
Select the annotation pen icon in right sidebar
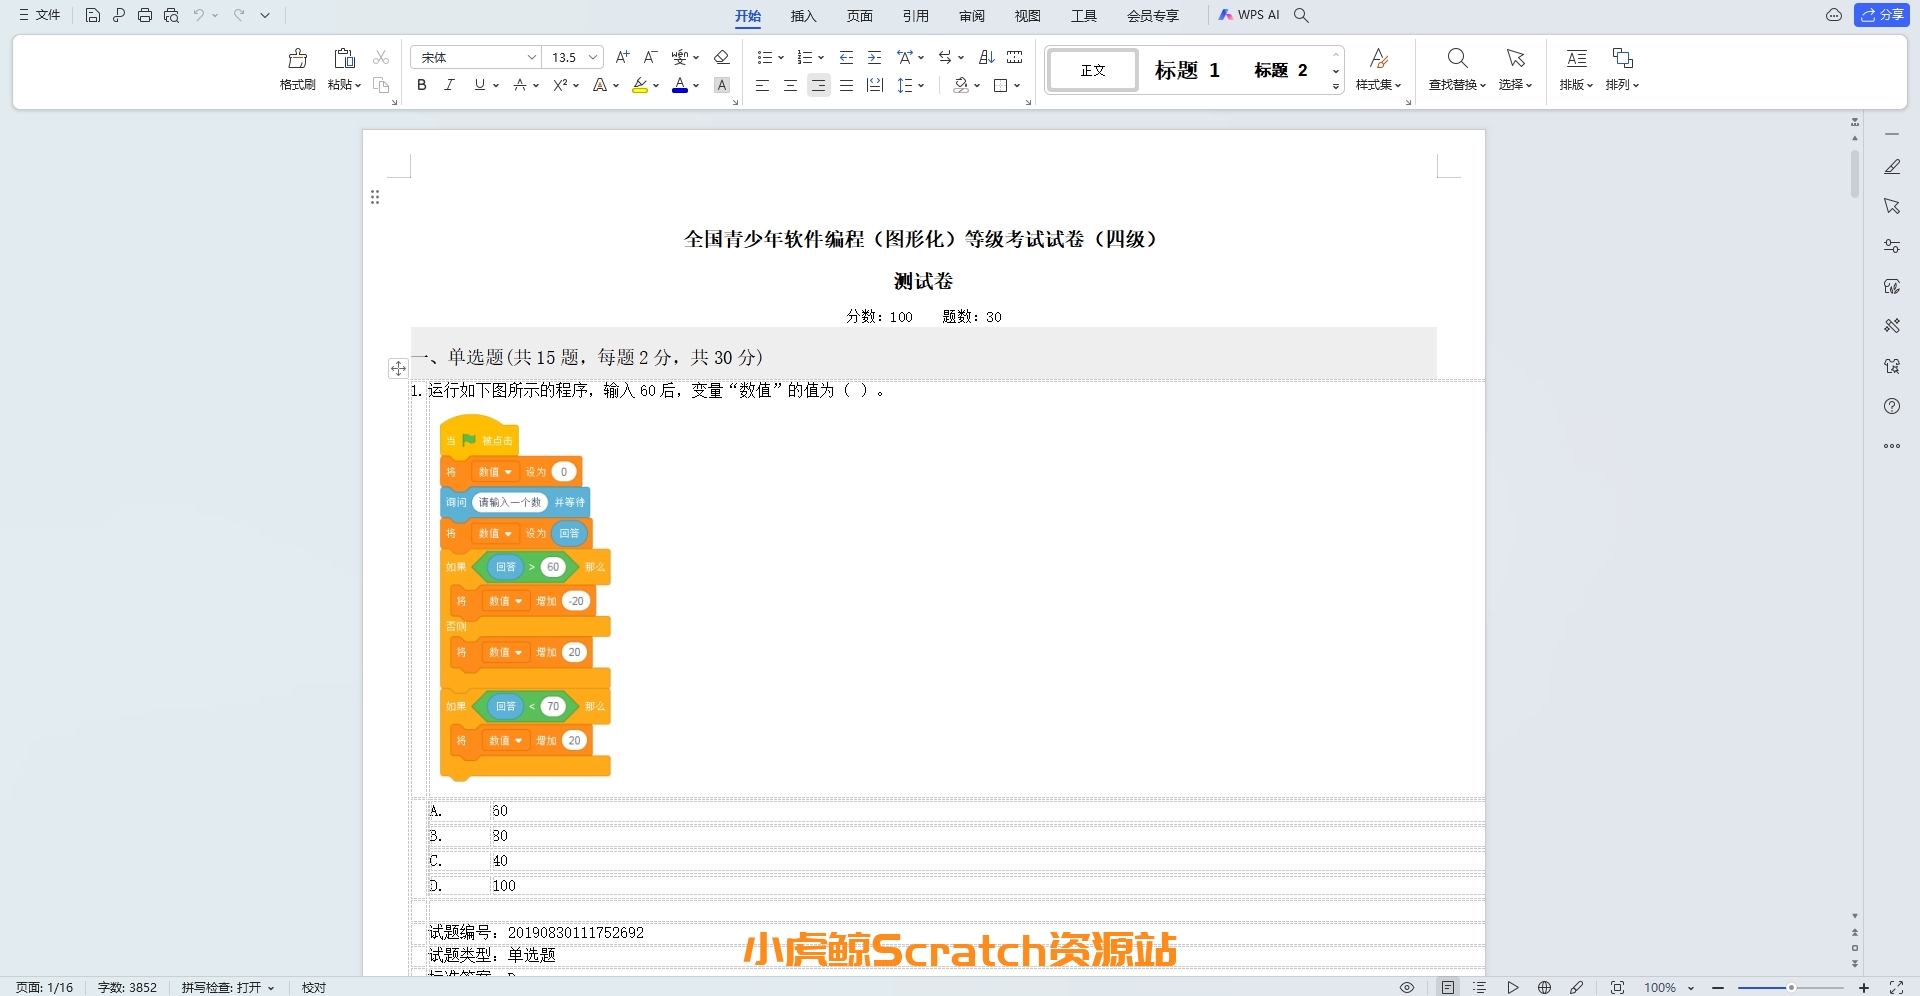pyautogui.click(x=1891, y=166)
